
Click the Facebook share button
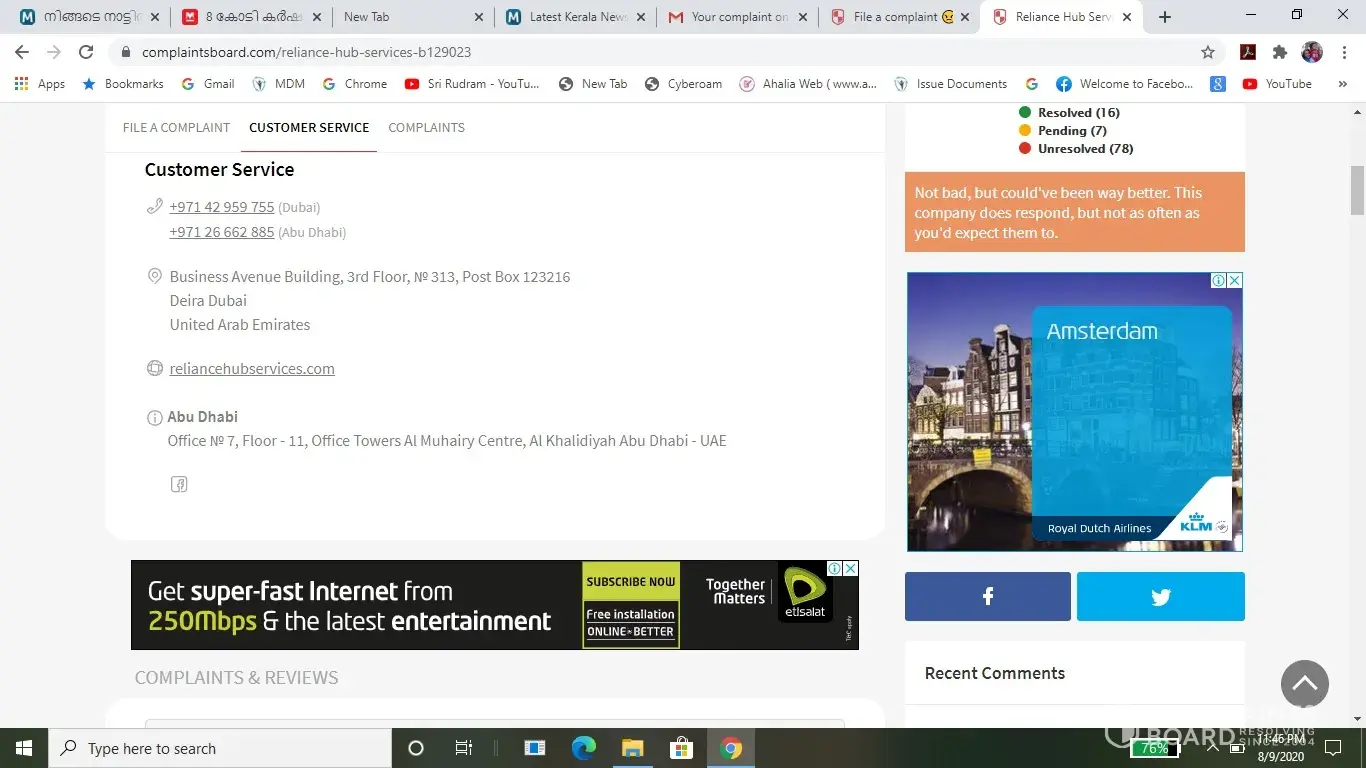coord(987,597)
